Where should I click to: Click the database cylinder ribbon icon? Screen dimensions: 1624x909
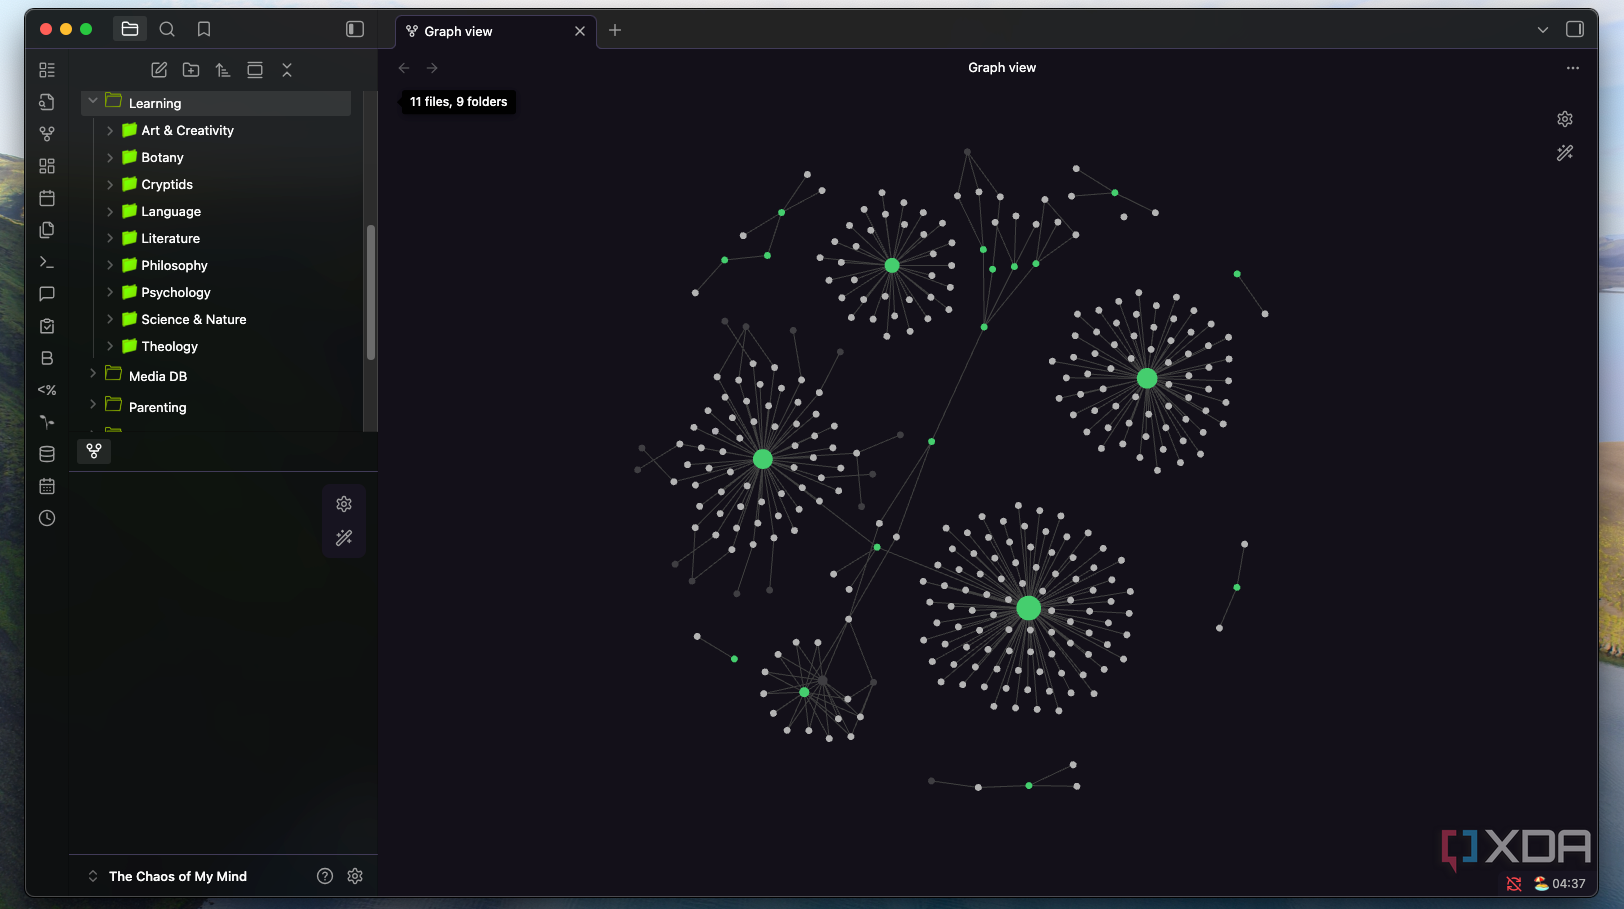coord(47,454)
